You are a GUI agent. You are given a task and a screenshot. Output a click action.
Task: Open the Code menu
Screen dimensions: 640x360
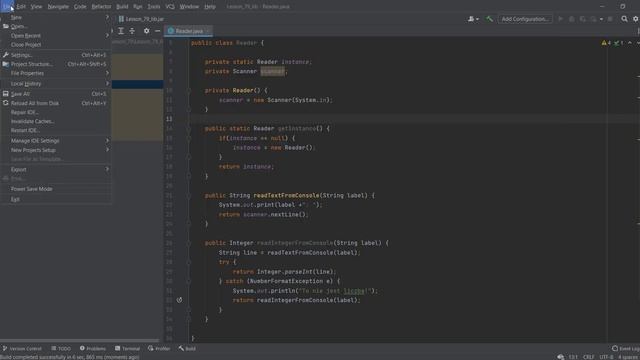[80, 7]
